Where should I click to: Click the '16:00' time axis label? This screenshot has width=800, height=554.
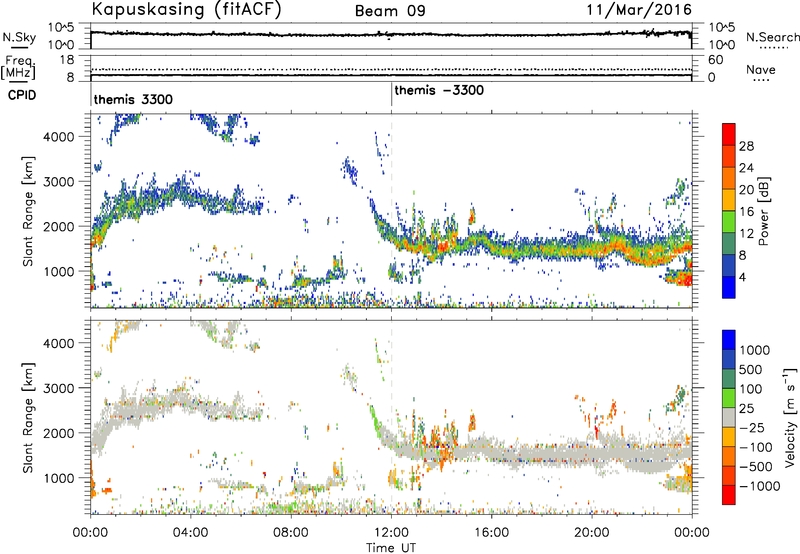(492, 533)
